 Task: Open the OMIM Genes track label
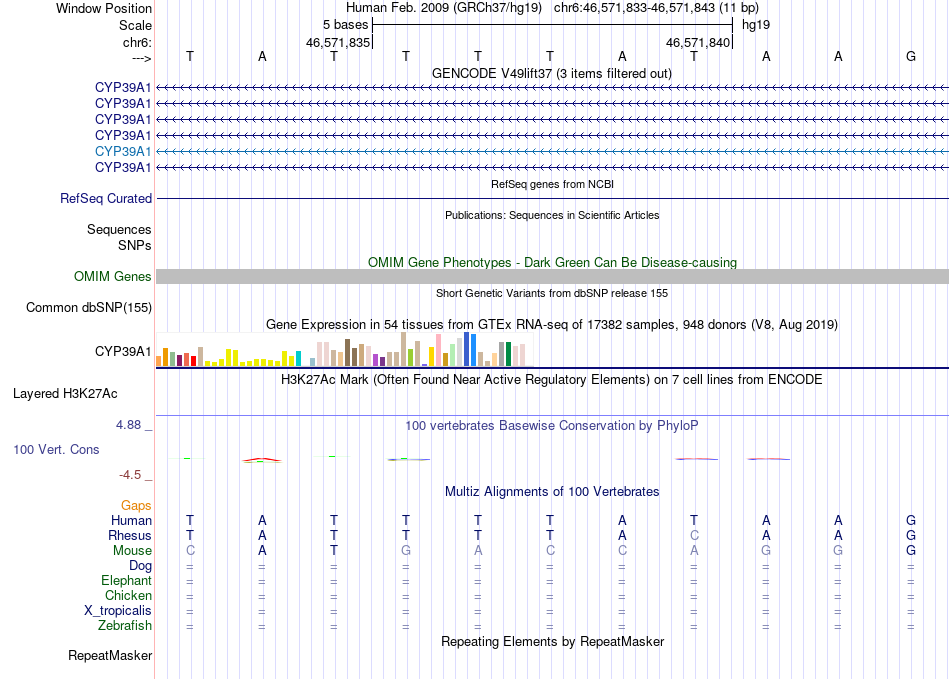click(x=112, y=276)
